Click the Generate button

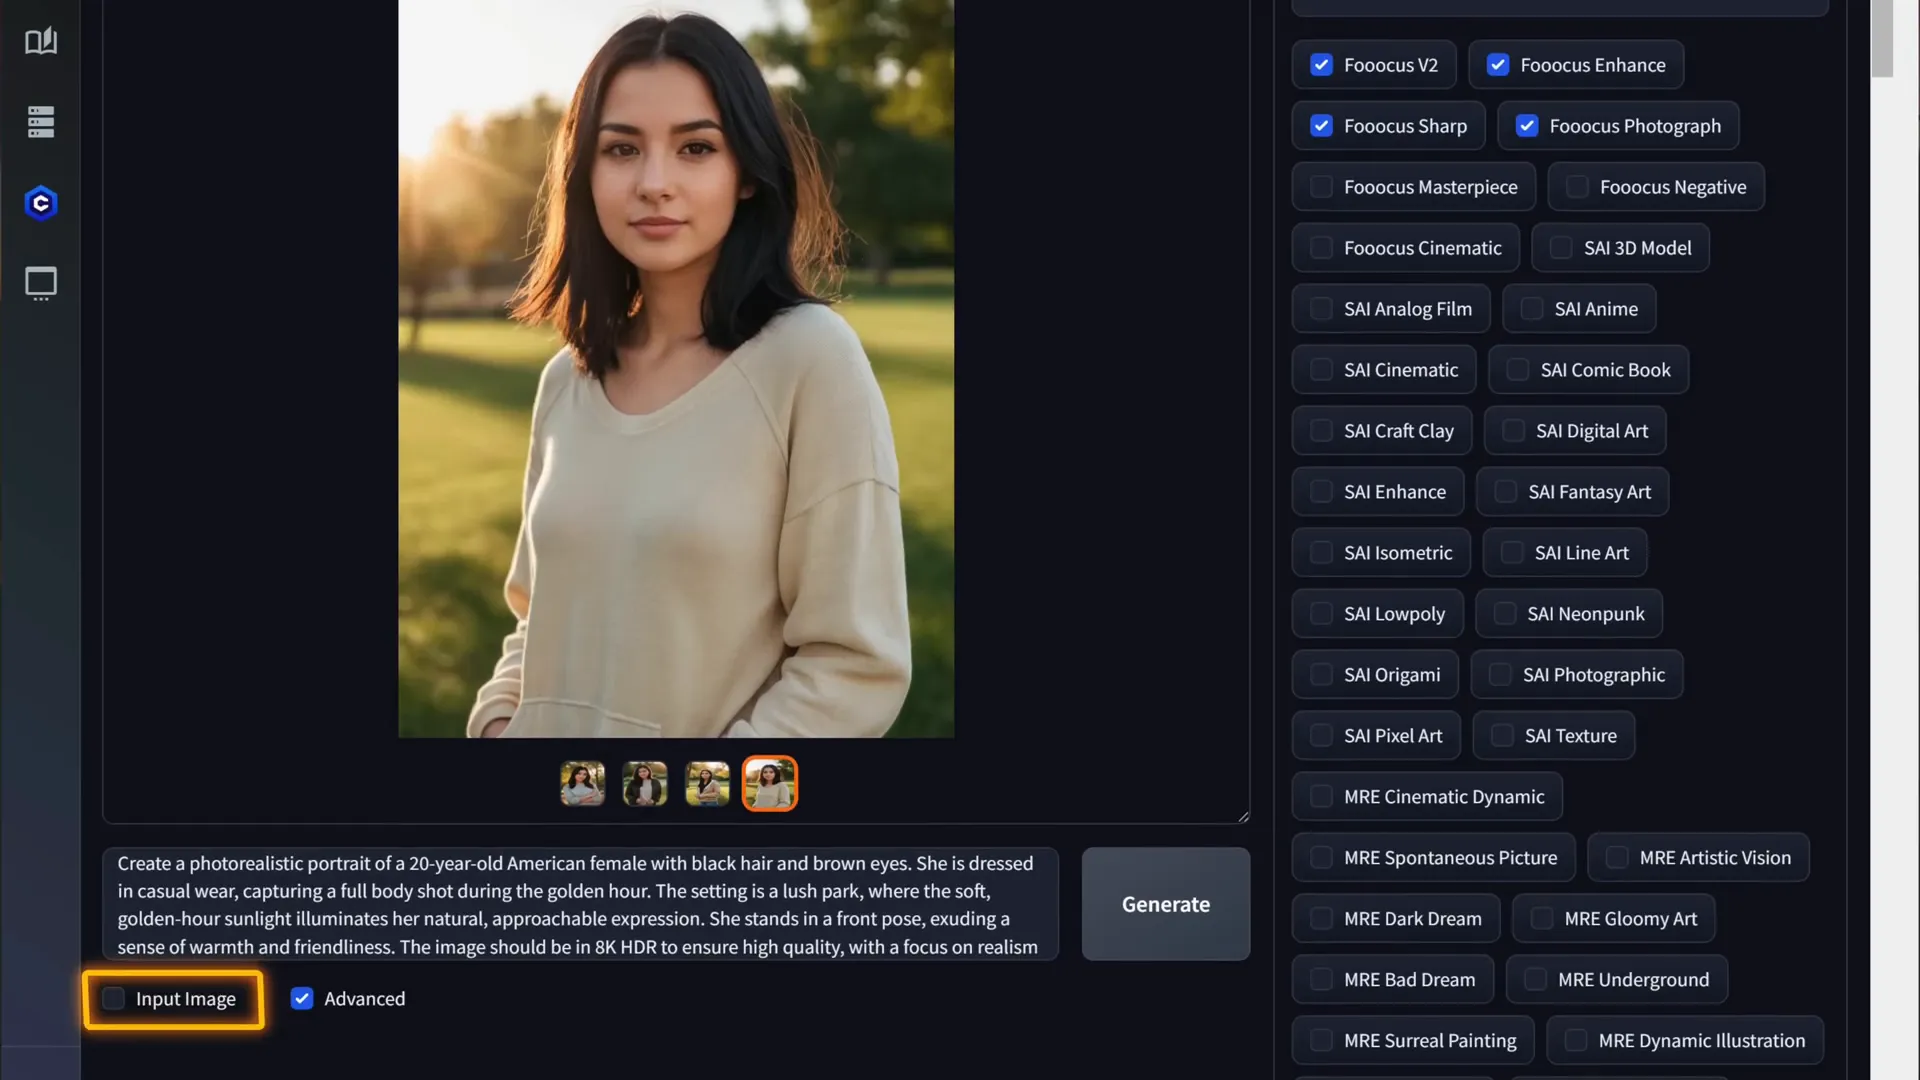pos(1166,904)
